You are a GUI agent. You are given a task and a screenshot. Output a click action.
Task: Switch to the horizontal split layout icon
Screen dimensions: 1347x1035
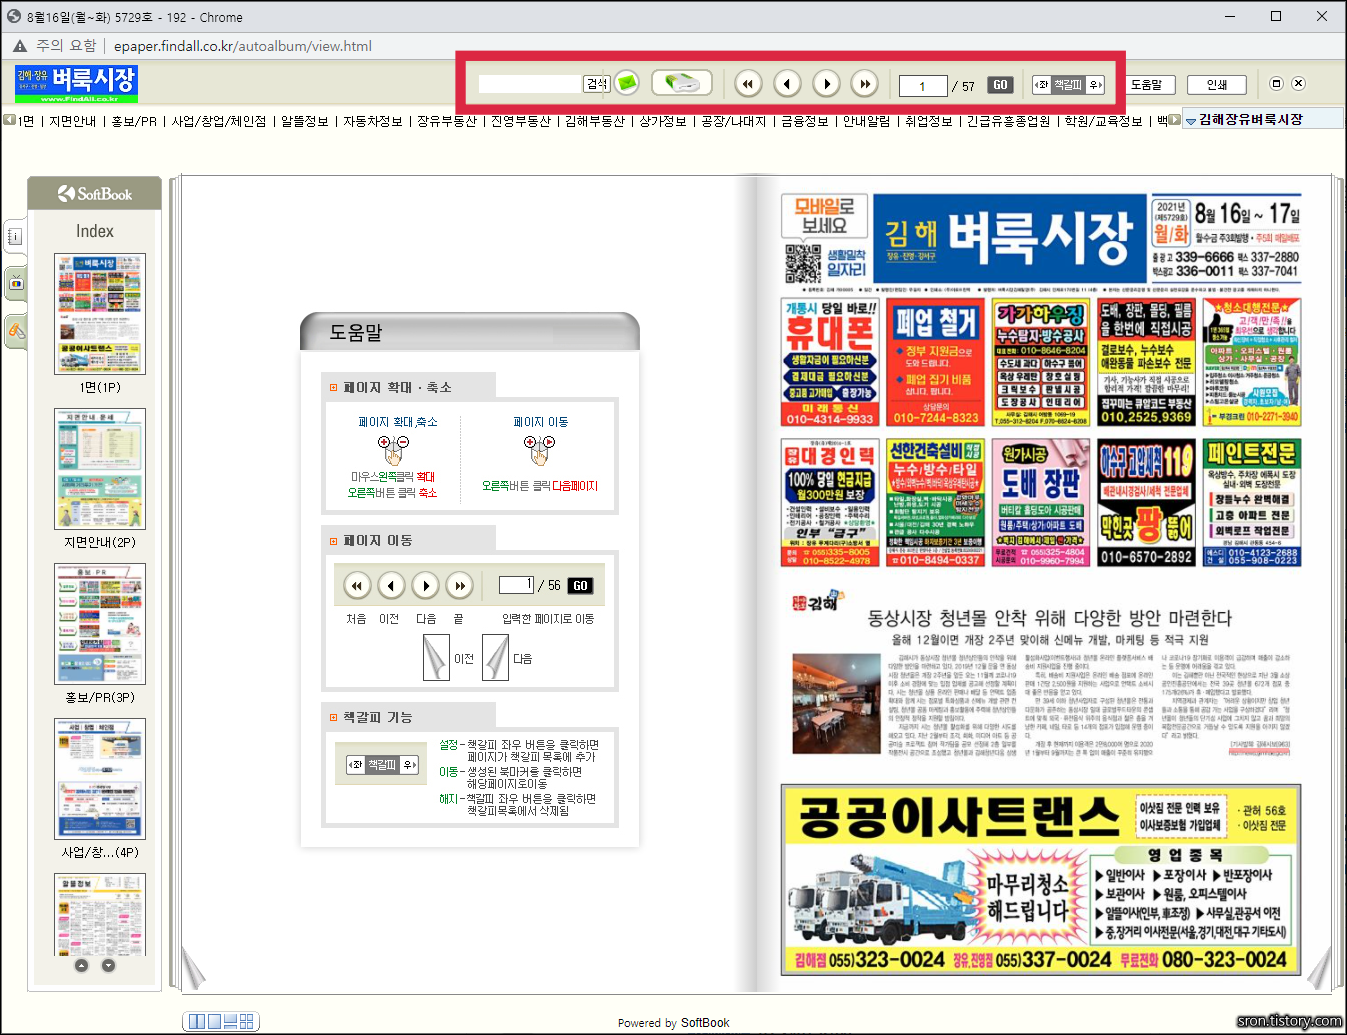(231, 1021)
